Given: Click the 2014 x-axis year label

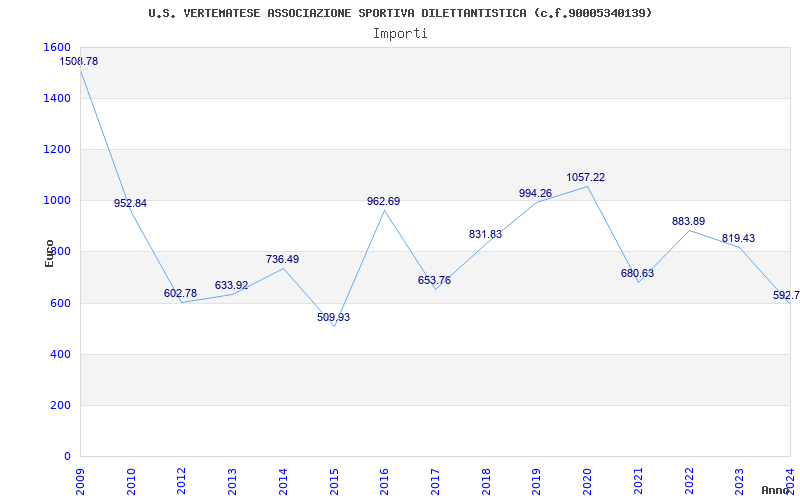Looking at the screenshot, I should click(283, 481).
